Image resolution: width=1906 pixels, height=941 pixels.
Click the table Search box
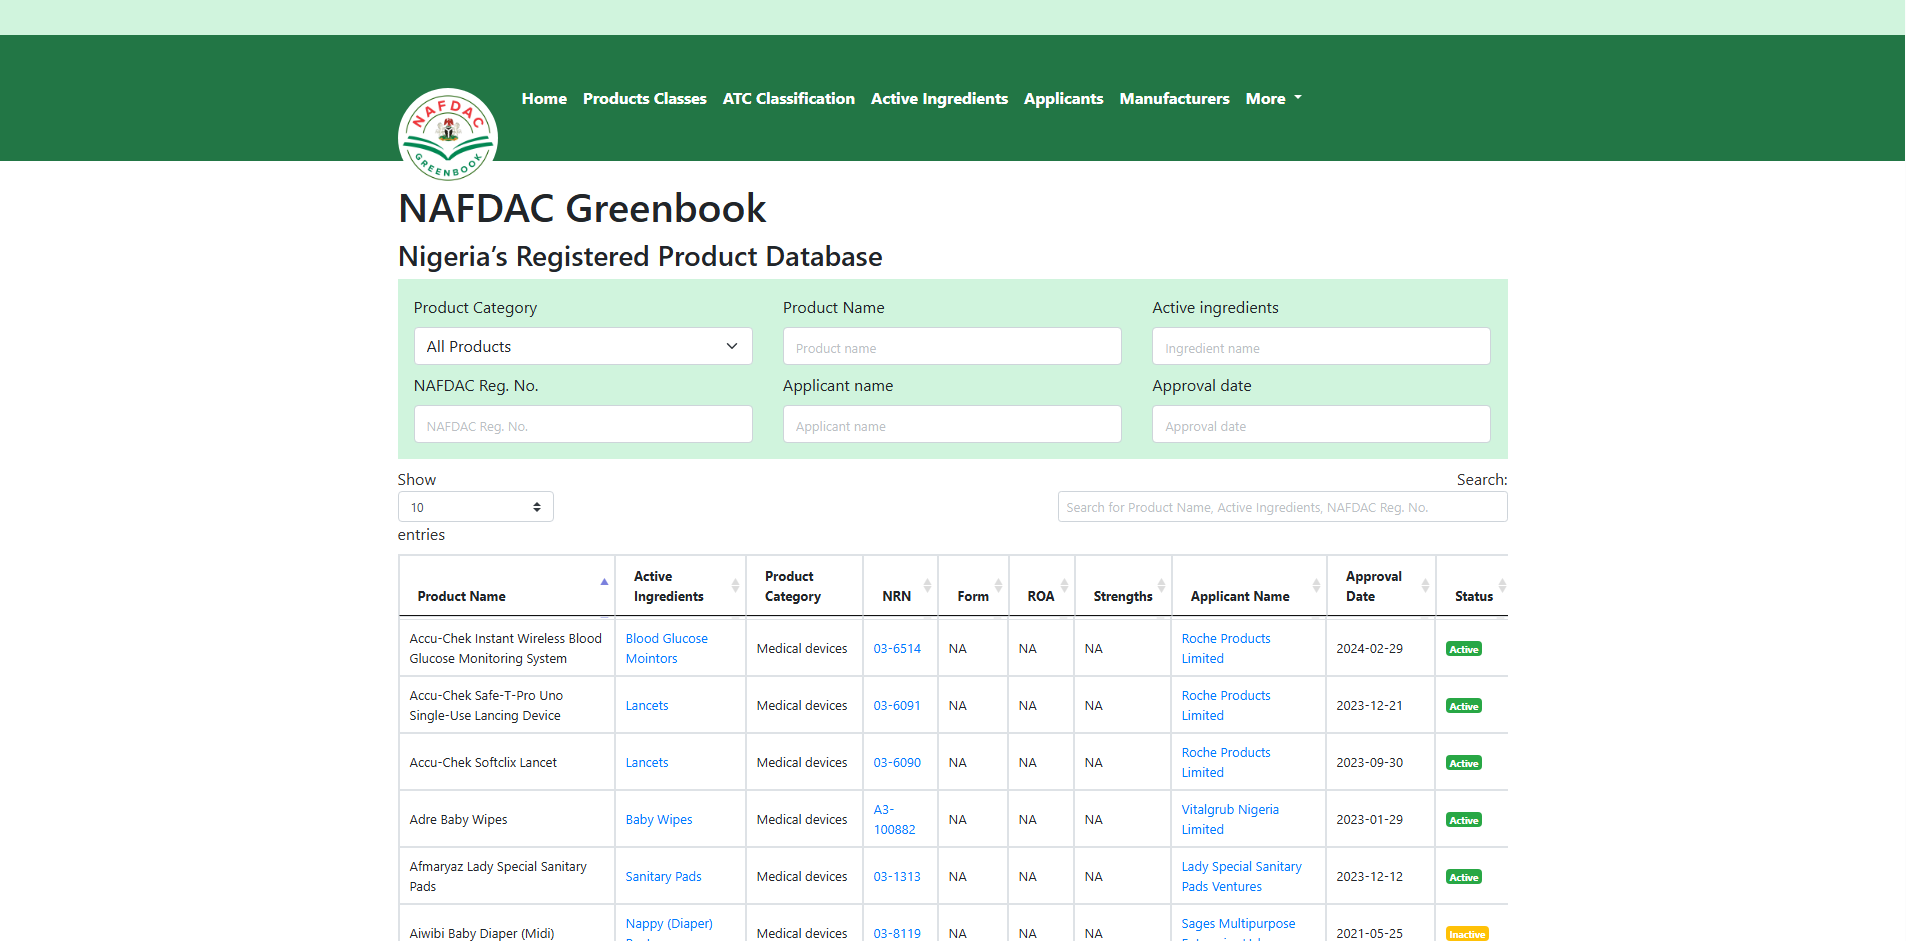pos(1283,507)
